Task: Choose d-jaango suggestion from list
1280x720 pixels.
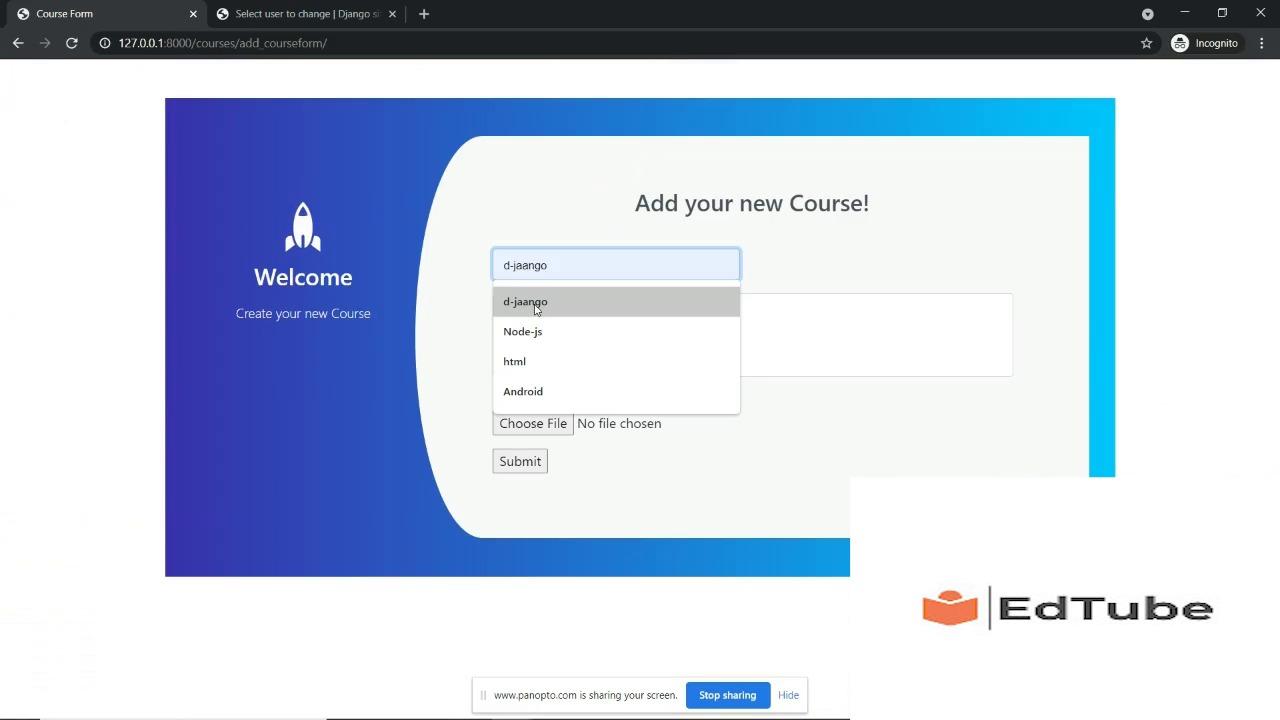Action: pos(616,302)
